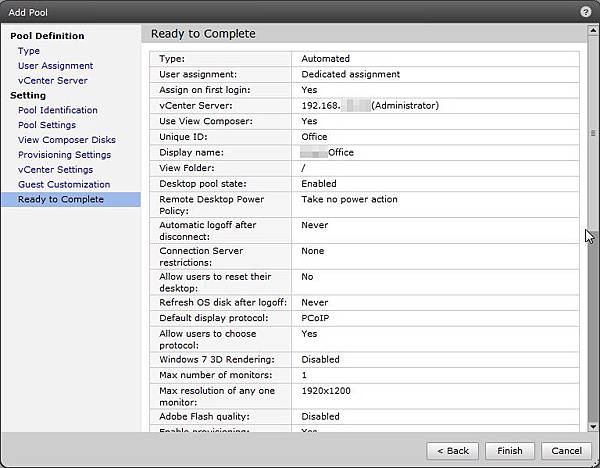Screen dimensions: 600x468
Task: Select the 'Office' Unique ID value
Action: [x=314, y=137]
